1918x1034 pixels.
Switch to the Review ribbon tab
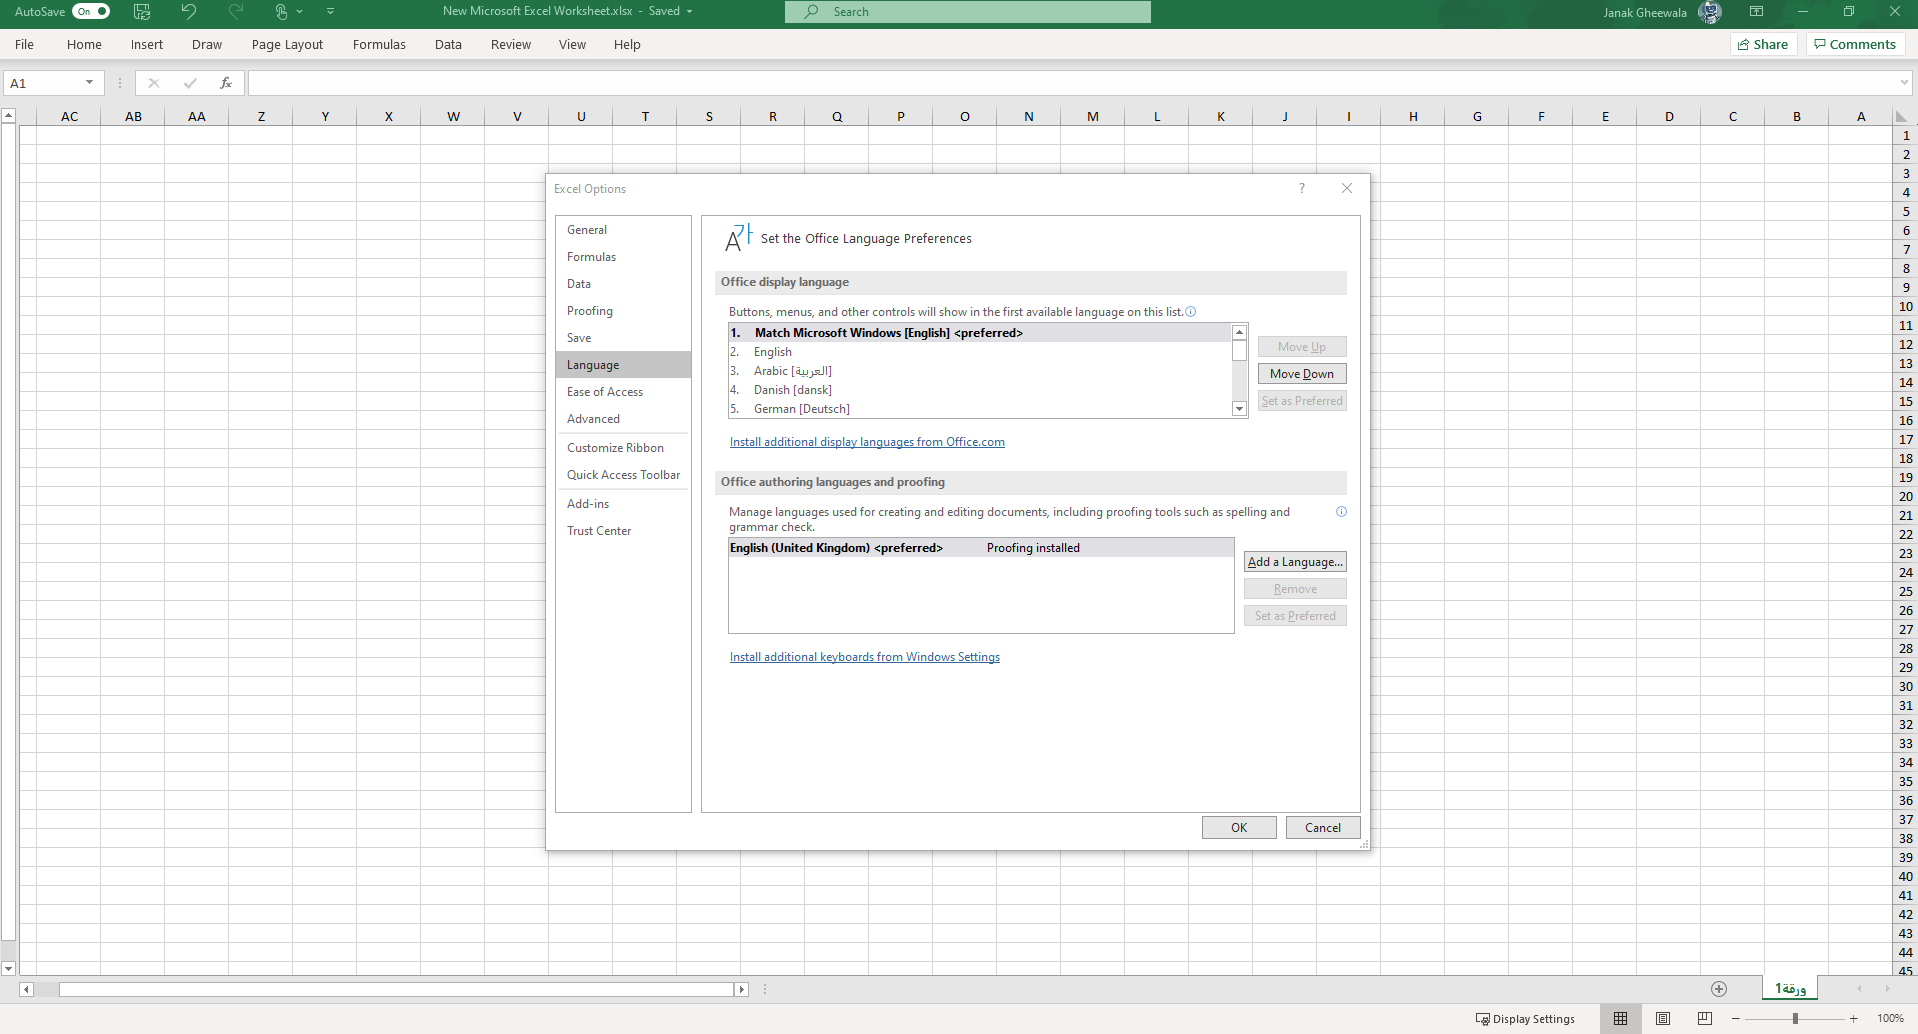pyautogui.click(x=510, y=44)
